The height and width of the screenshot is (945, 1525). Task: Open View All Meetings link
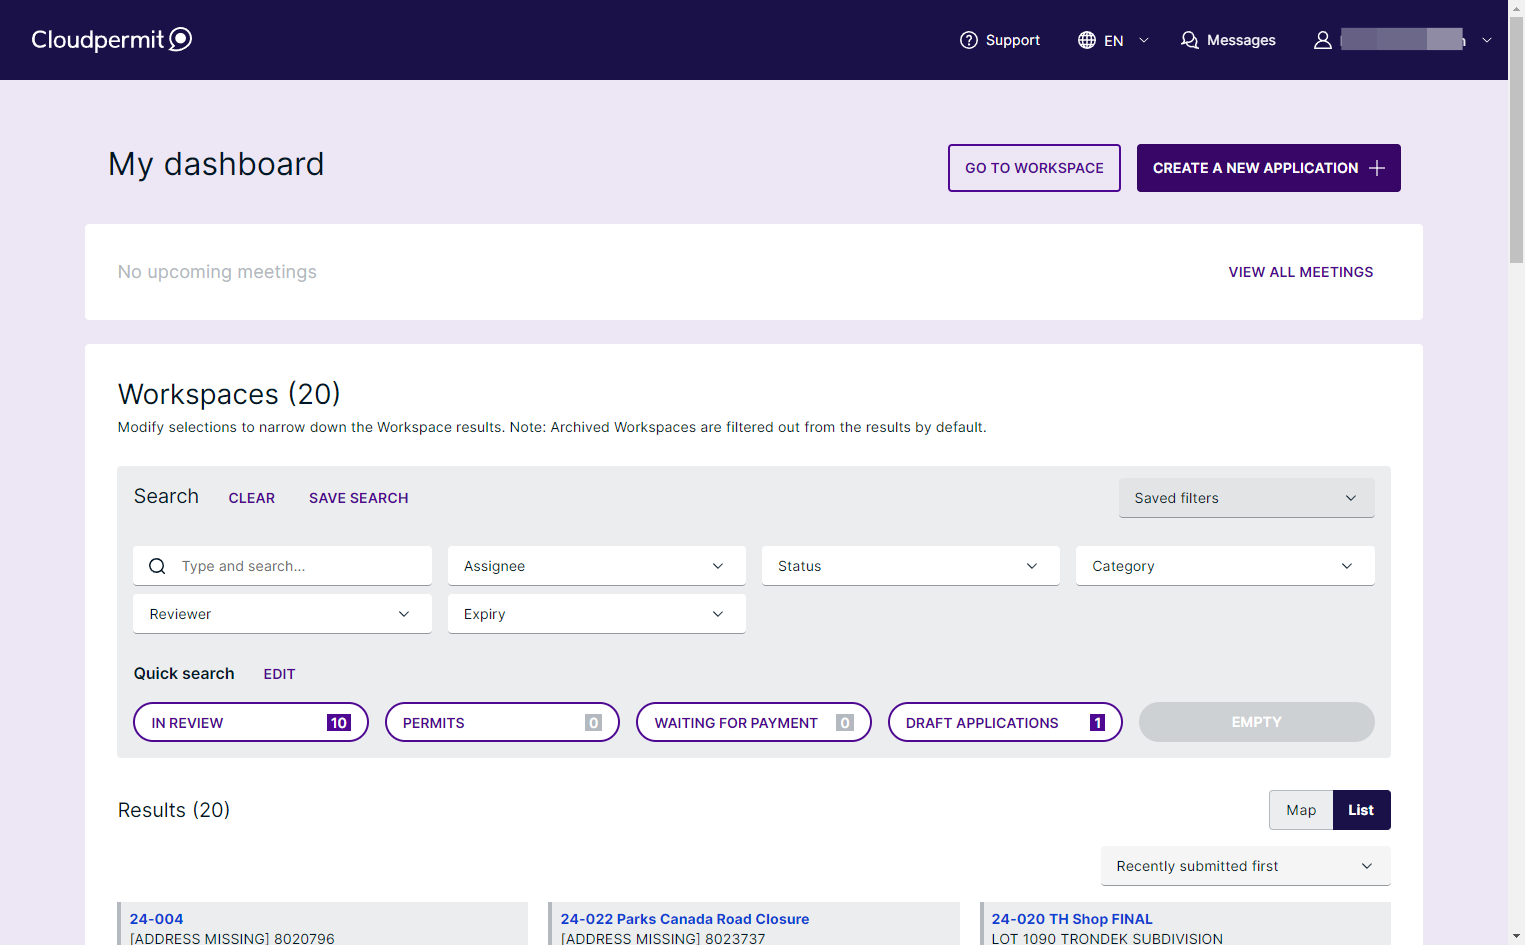pos(1300,272)
